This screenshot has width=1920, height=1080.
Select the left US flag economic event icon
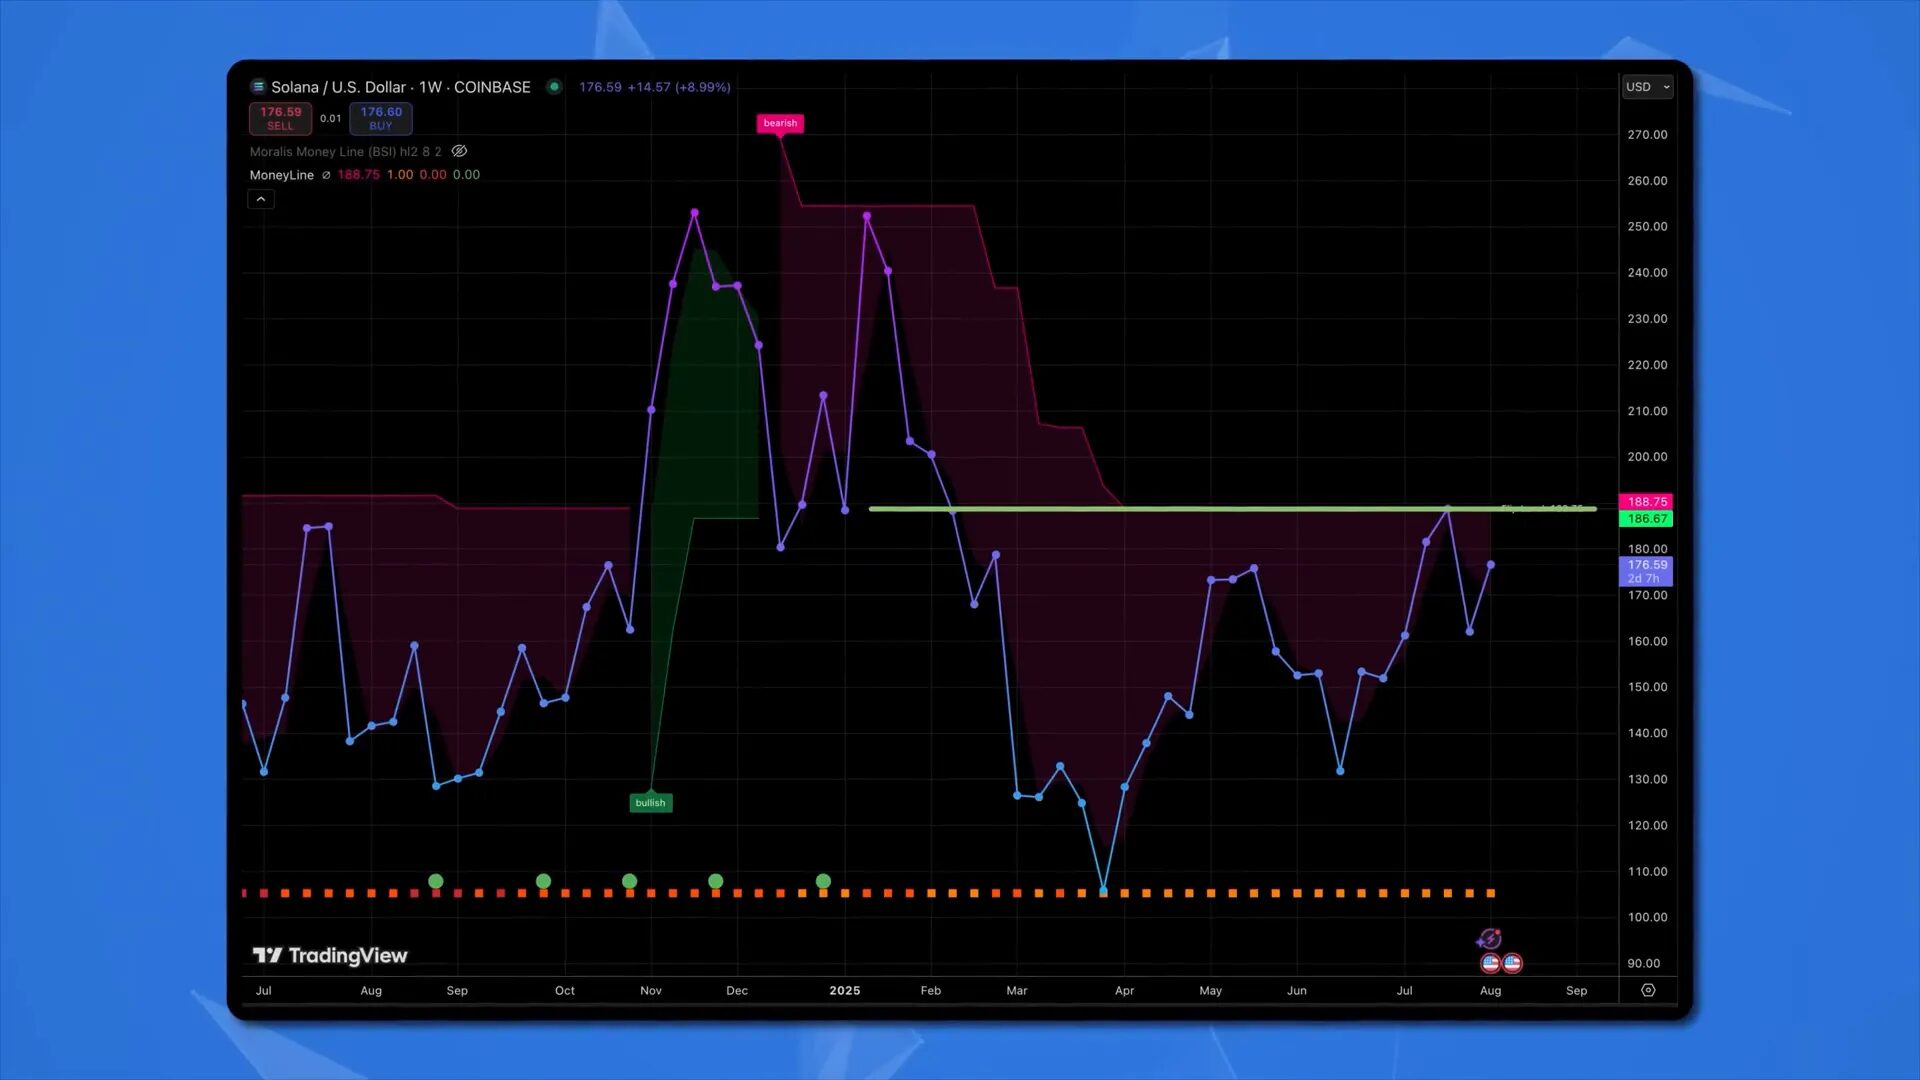[x=1491, y=963]
